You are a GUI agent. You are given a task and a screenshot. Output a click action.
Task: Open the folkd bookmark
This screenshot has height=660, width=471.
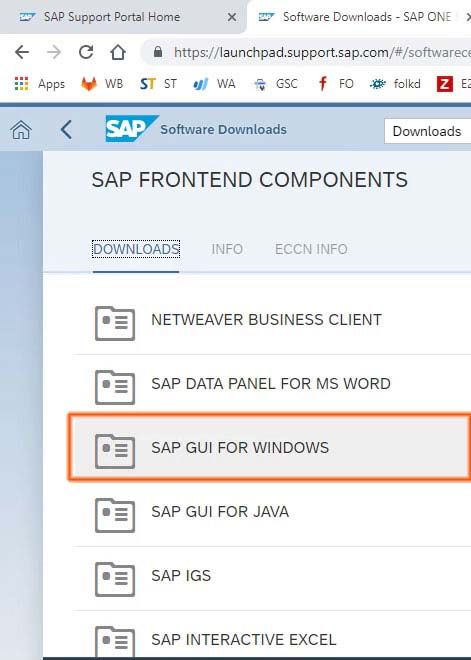pos(395,84)
